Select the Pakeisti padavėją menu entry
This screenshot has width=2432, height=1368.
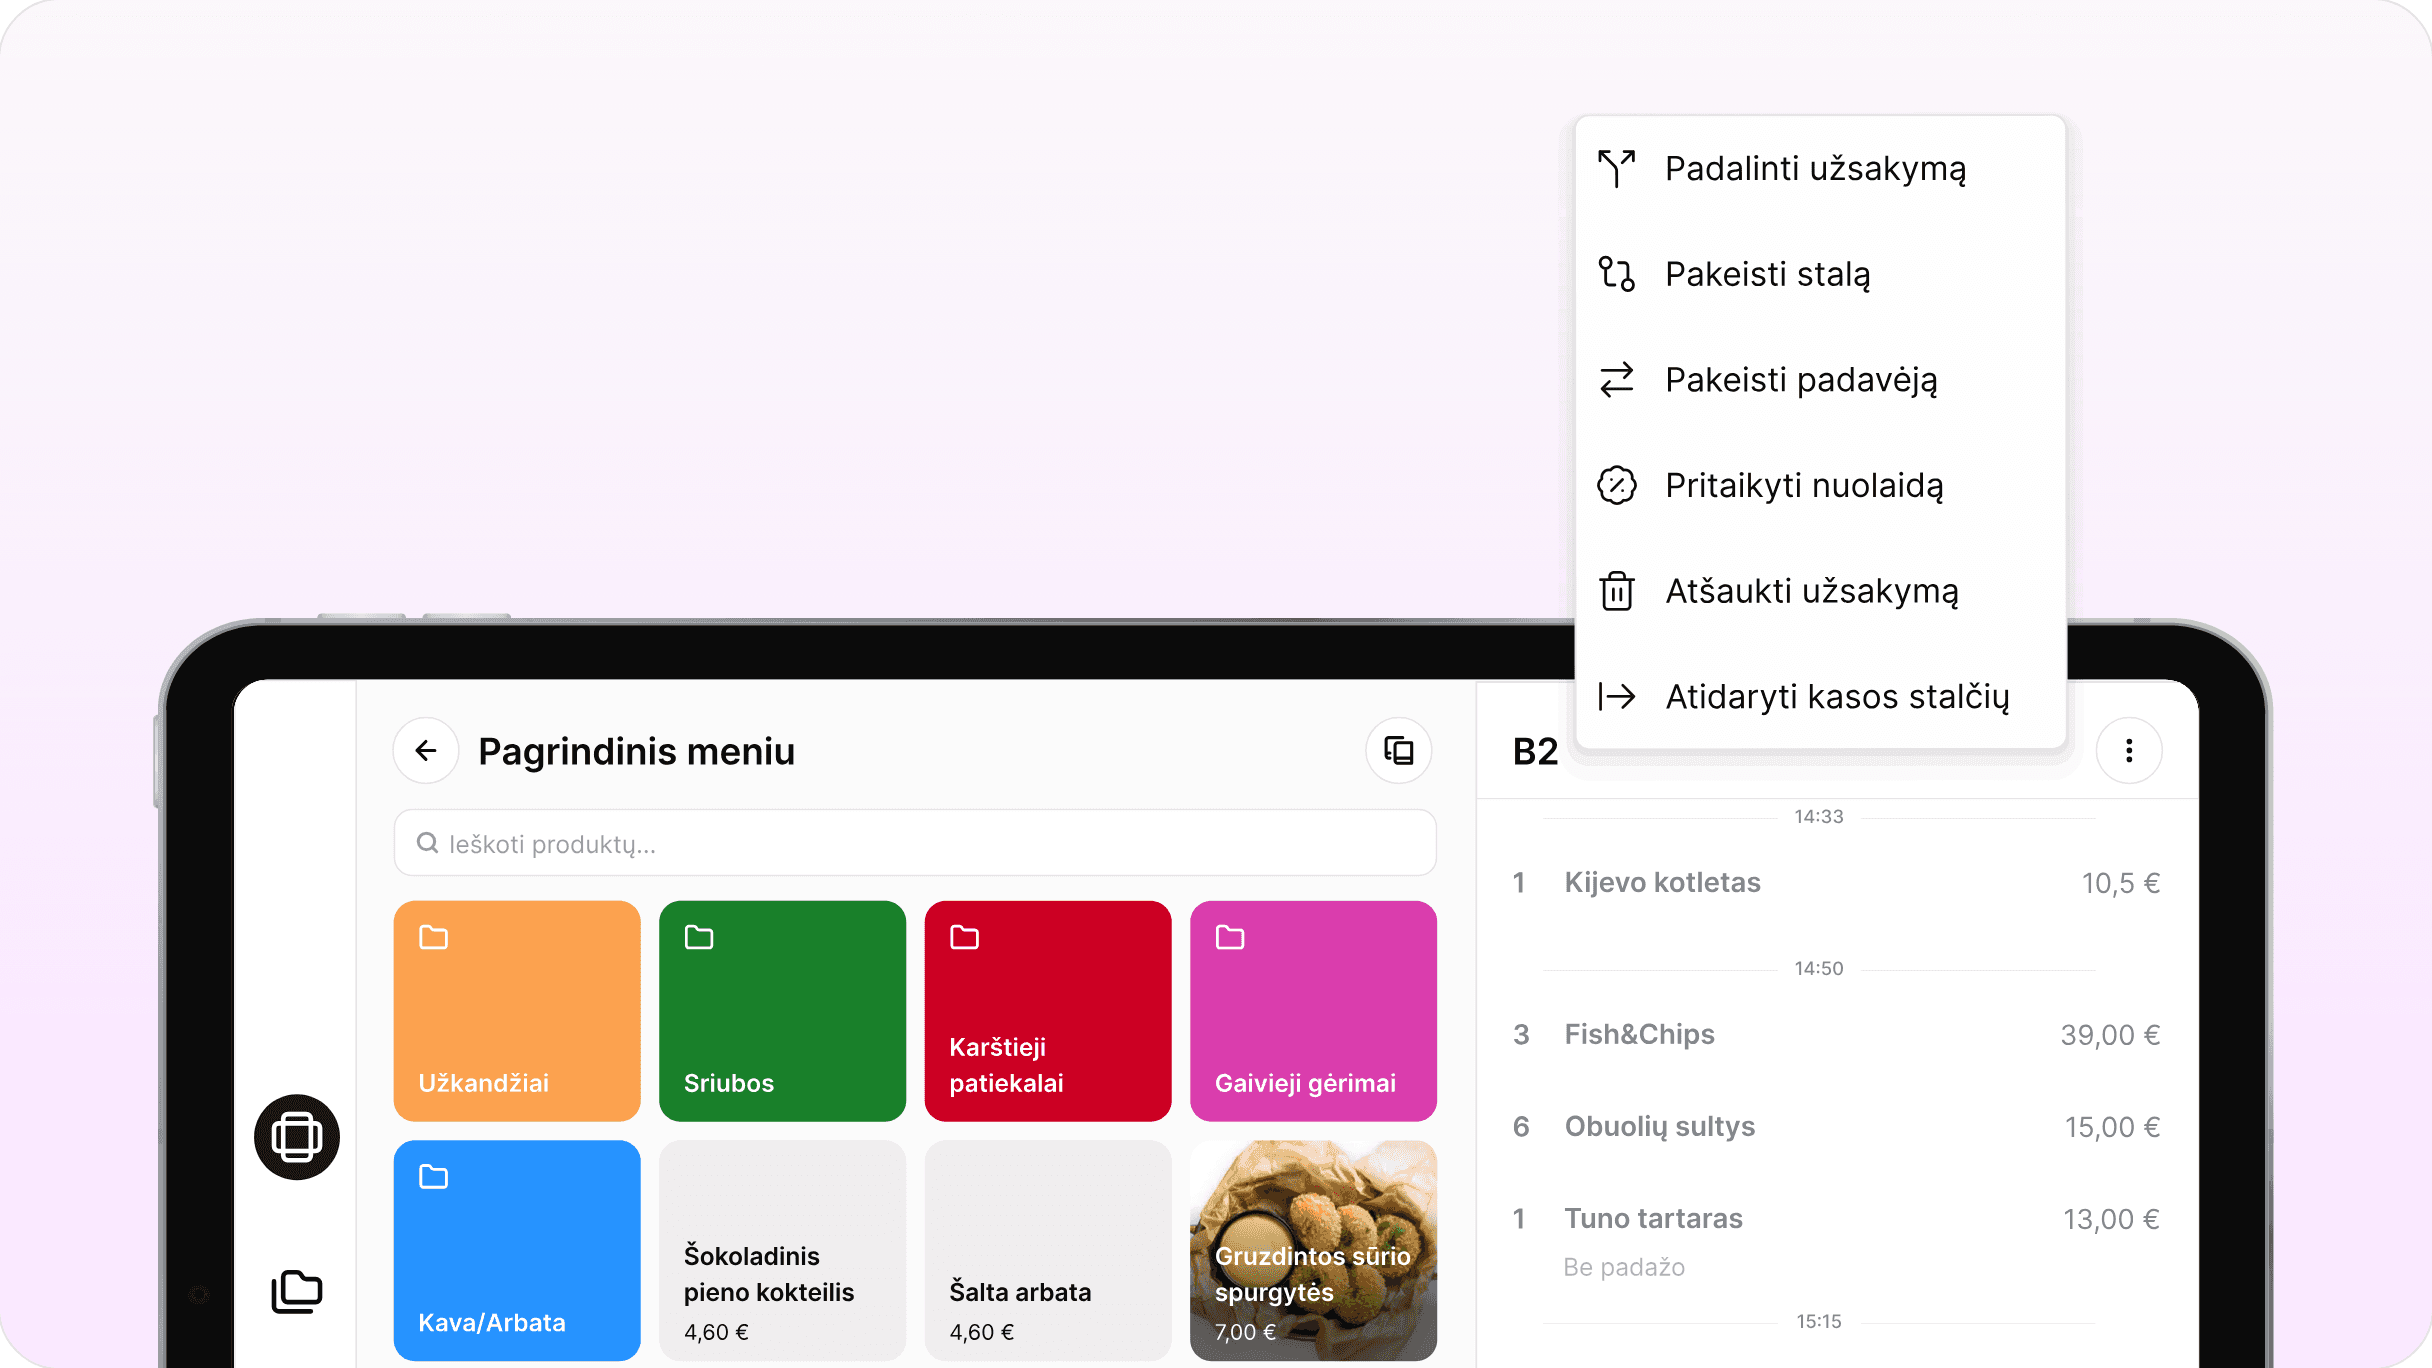click(1820, 380)
